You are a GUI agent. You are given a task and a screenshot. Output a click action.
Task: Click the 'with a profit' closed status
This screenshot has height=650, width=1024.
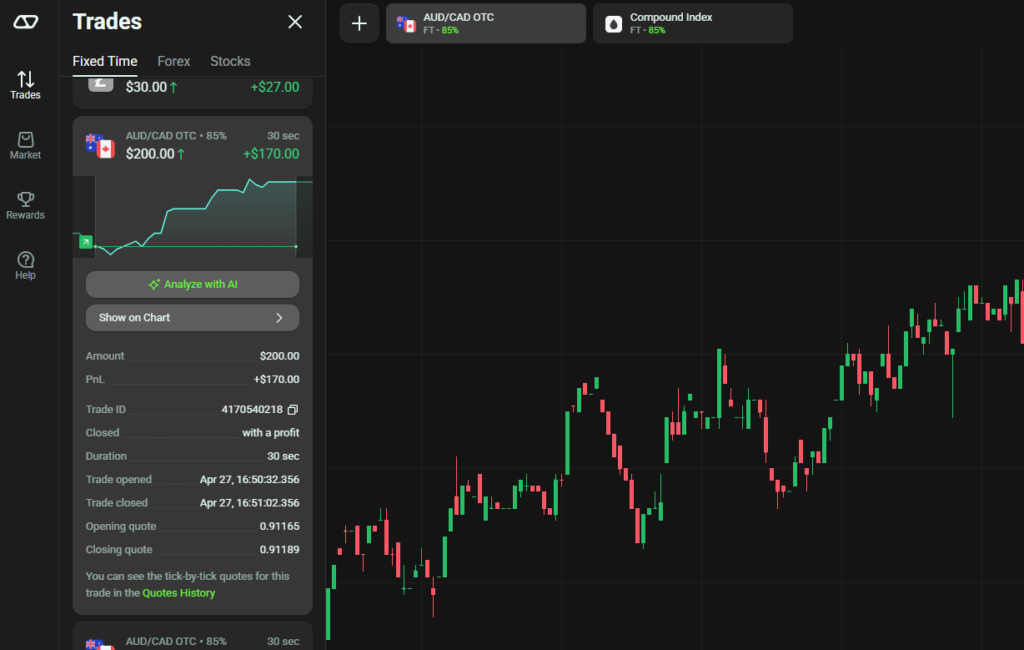(271, 433)
